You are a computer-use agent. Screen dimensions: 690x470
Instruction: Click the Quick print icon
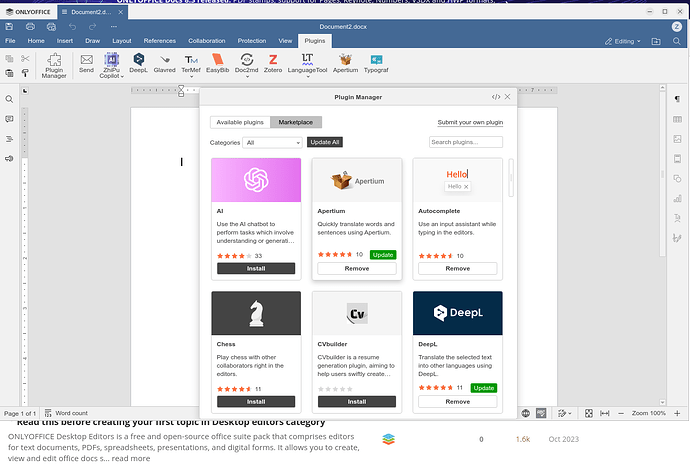(51, 27)
